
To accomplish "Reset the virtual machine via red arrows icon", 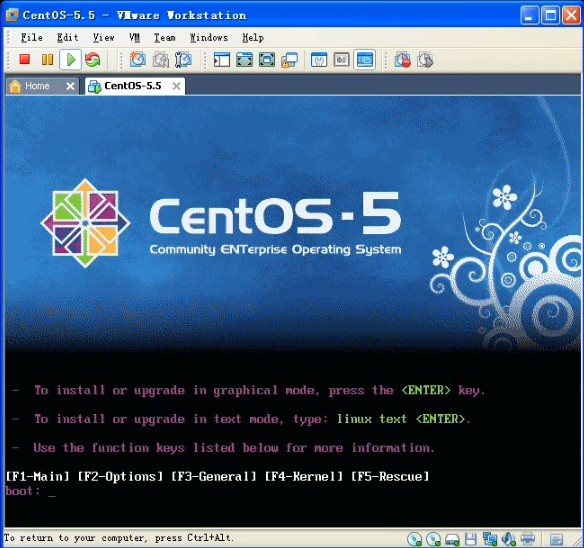I will tap(93, 60).
